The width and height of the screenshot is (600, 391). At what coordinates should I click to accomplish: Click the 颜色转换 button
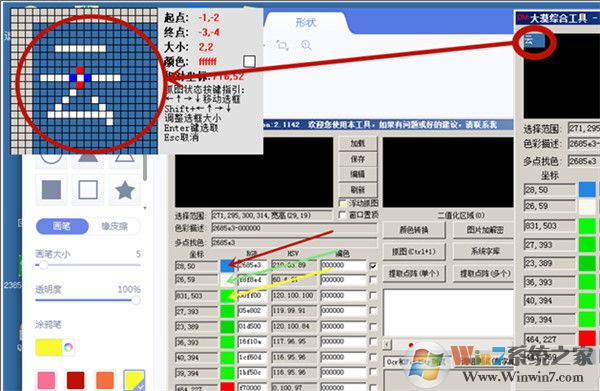414,230
